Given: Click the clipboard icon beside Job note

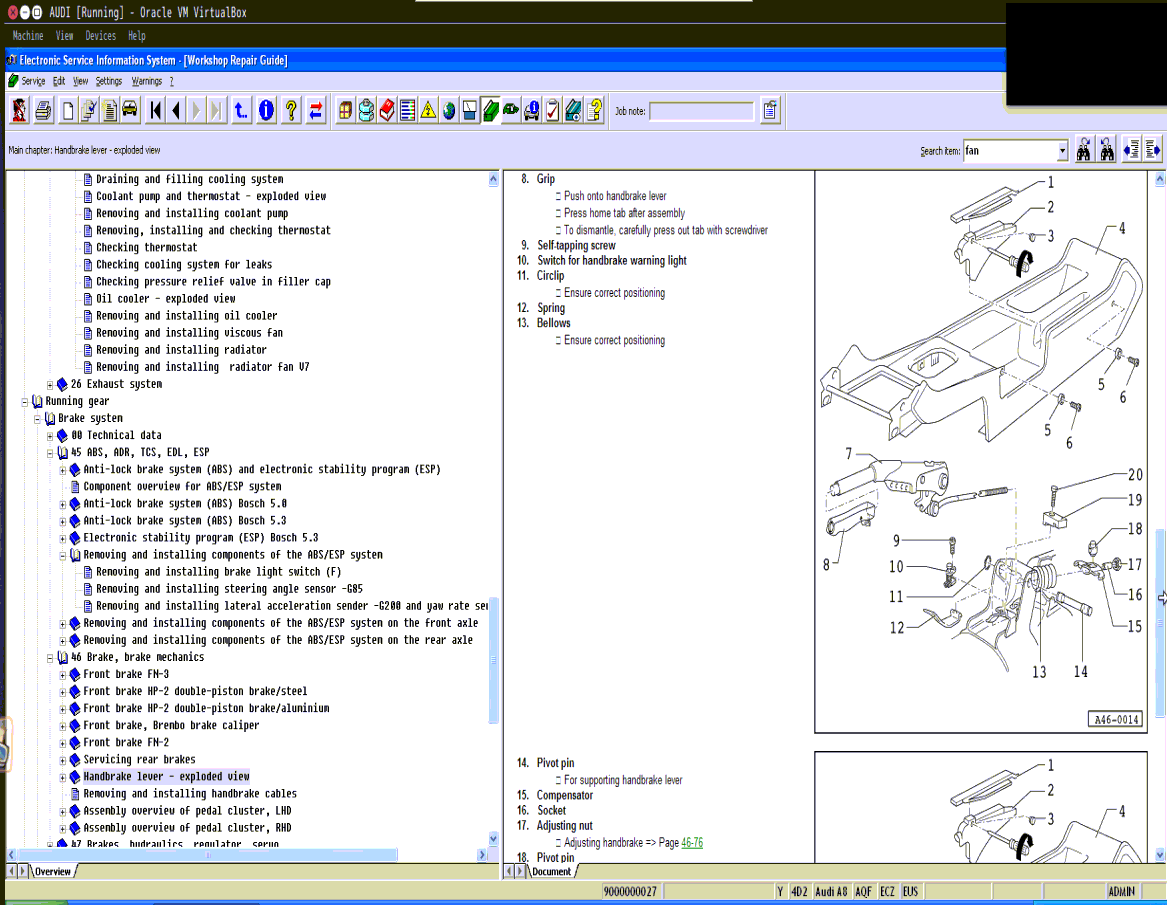Looking at the screenshot, I should pyautogui.click(x=770, y=111).
